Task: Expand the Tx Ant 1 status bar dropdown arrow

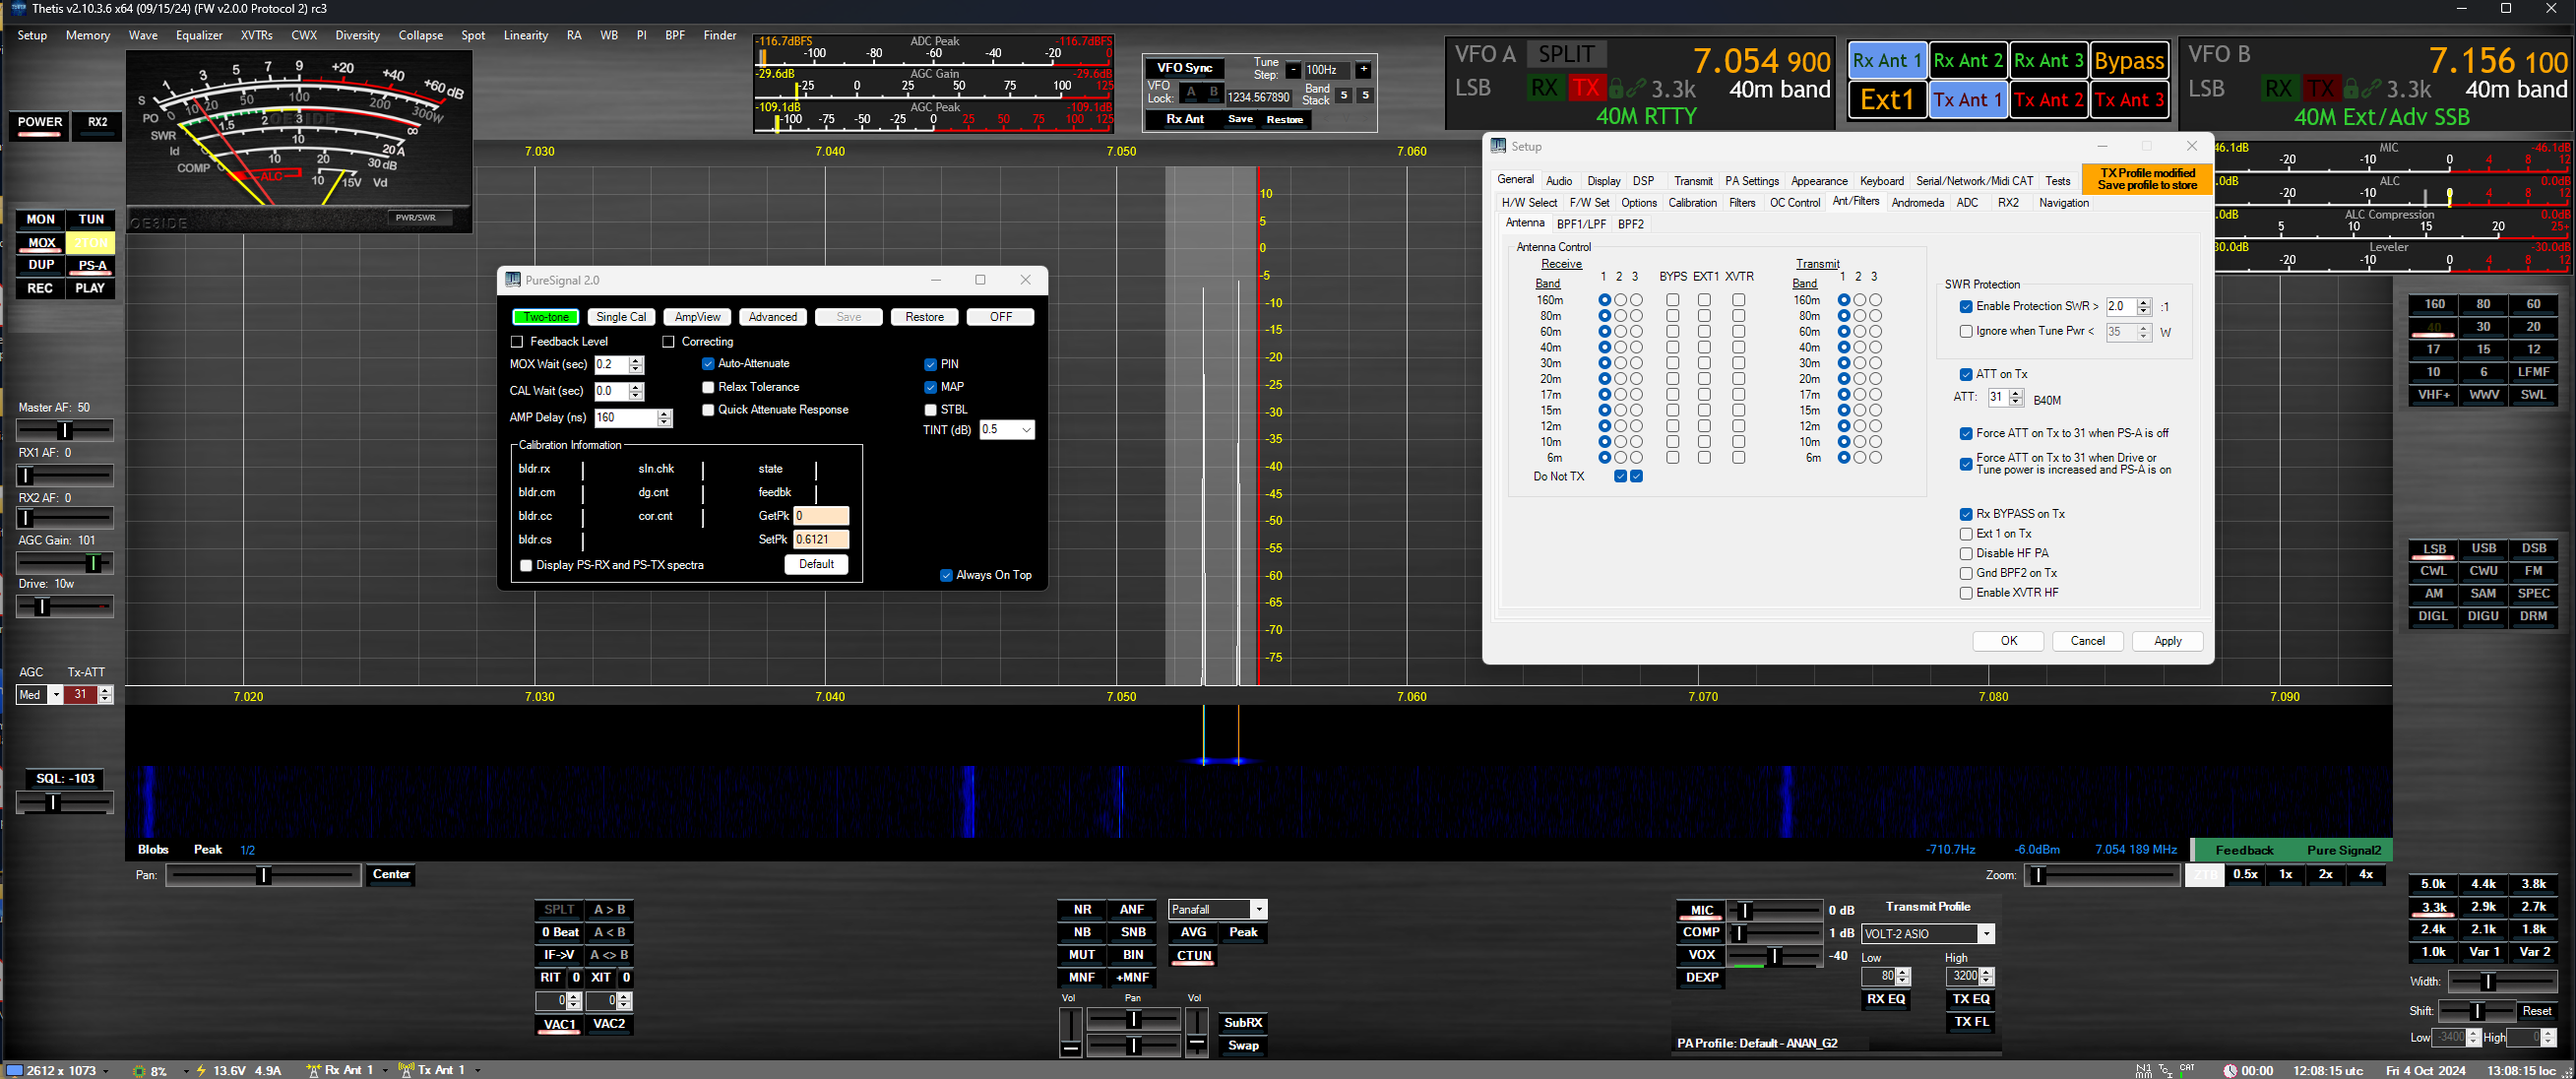Action: coord(478,1071)
